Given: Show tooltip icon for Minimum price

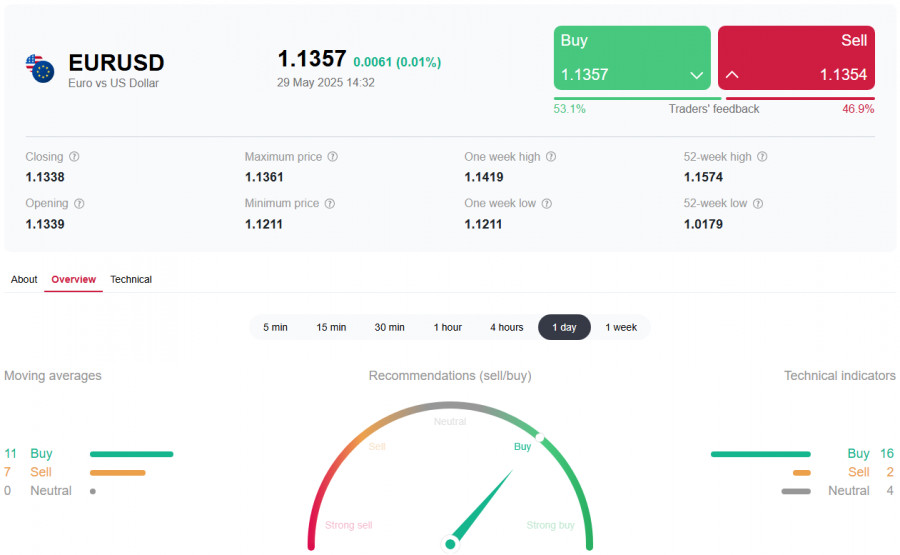Looking at the screenshot, I should [x=329, y=203].
